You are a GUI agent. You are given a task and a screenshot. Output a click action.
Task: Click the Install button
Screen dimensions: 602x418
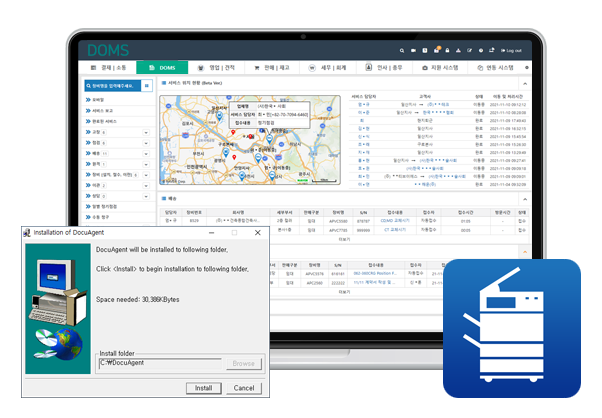[x=204, y=387]
